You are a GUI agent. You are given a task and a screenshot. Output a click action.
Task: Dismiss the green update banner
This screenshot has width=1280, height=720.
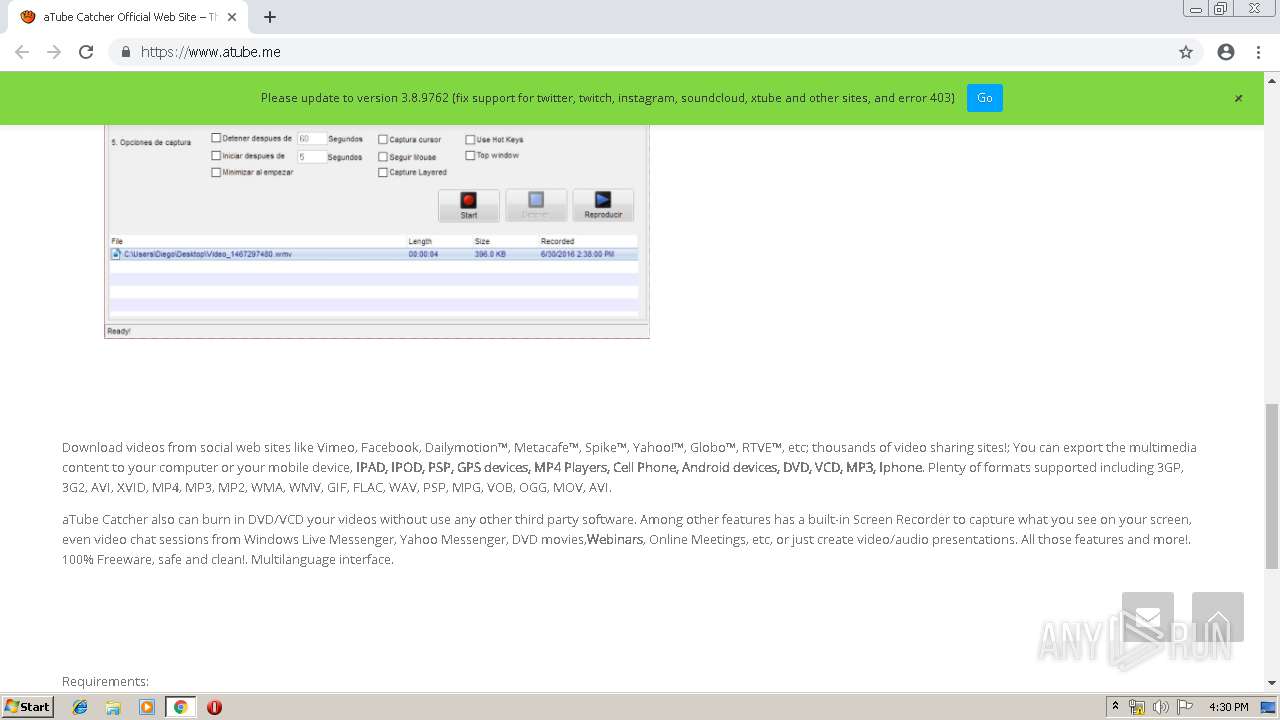pos(1238,98)
